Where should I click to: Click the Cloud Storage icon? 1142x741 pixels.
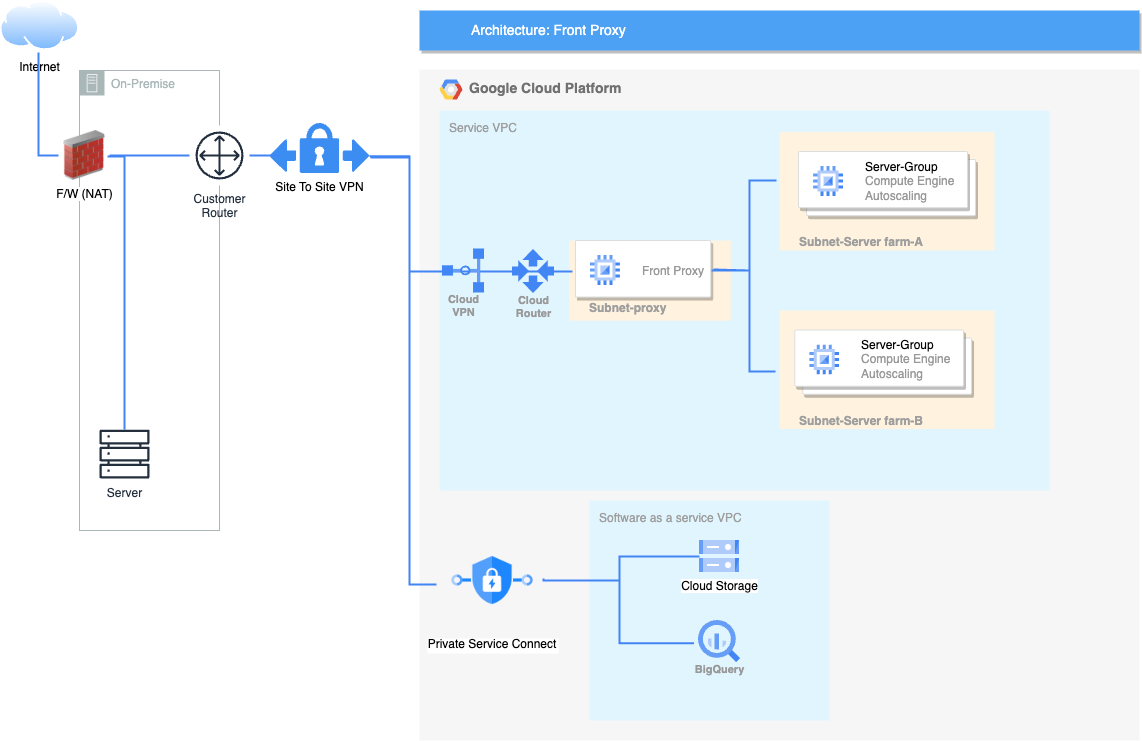(719, 556)
